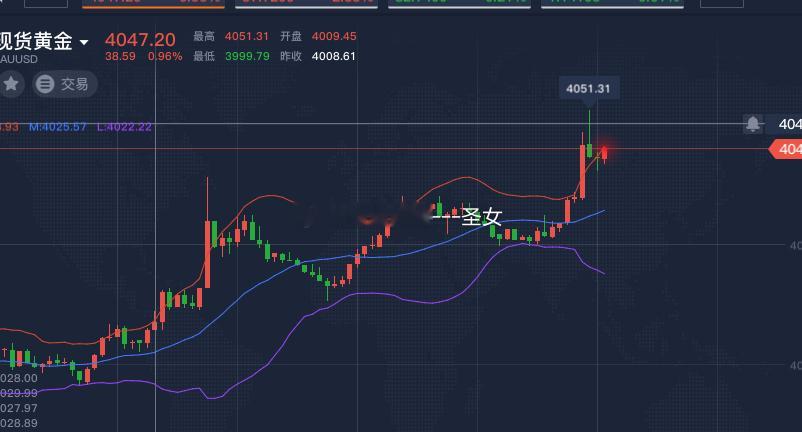Click the red current price tag on the axis

[x=786, y=149]
